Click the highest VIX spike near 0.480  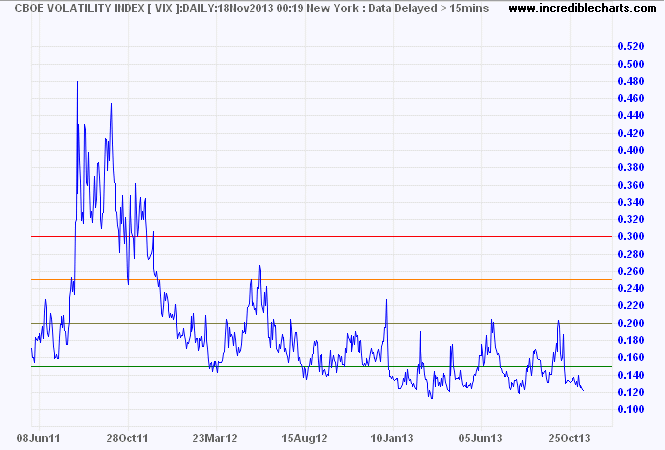tap(77, 82)
